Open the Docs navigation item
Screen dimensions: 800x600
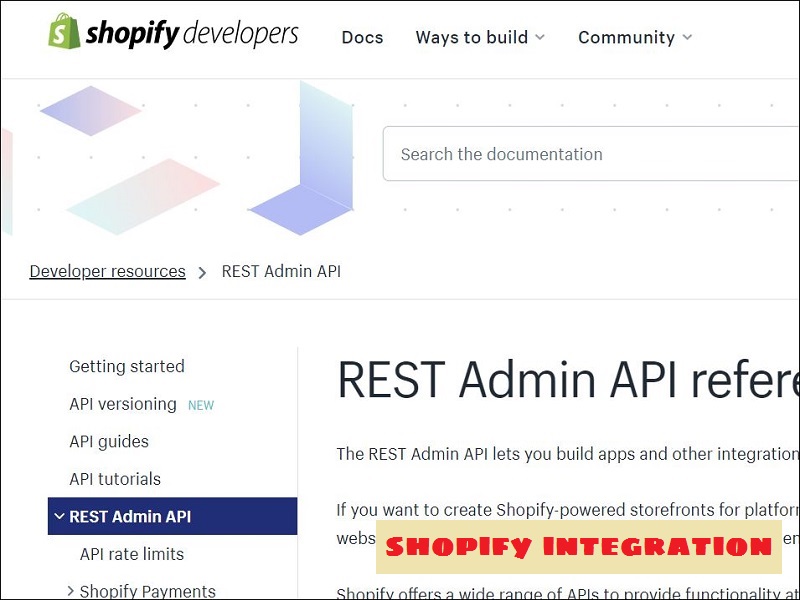coord(362,37)
